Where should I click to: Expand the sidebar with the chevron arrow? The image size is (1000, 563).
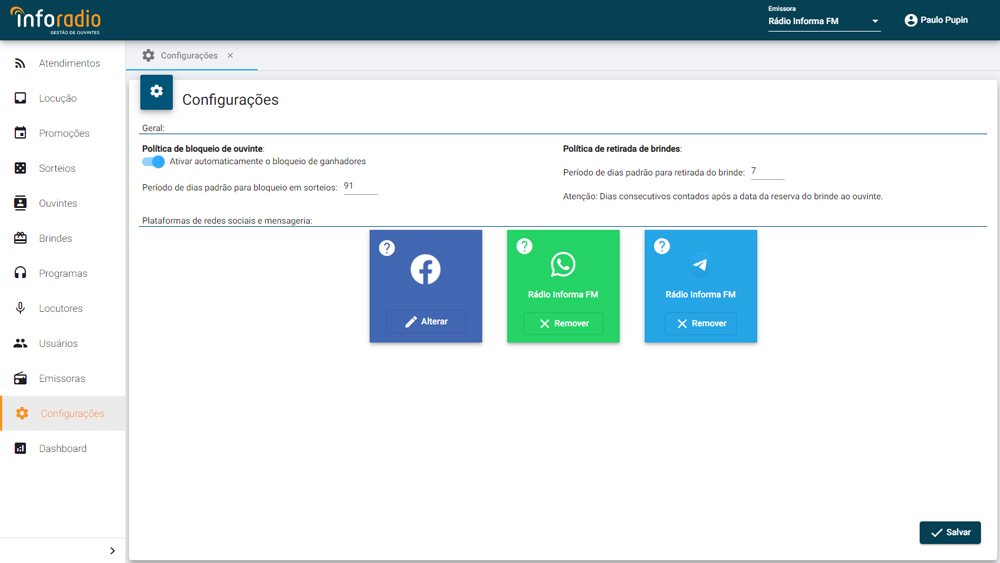click(x=112, y=551)
